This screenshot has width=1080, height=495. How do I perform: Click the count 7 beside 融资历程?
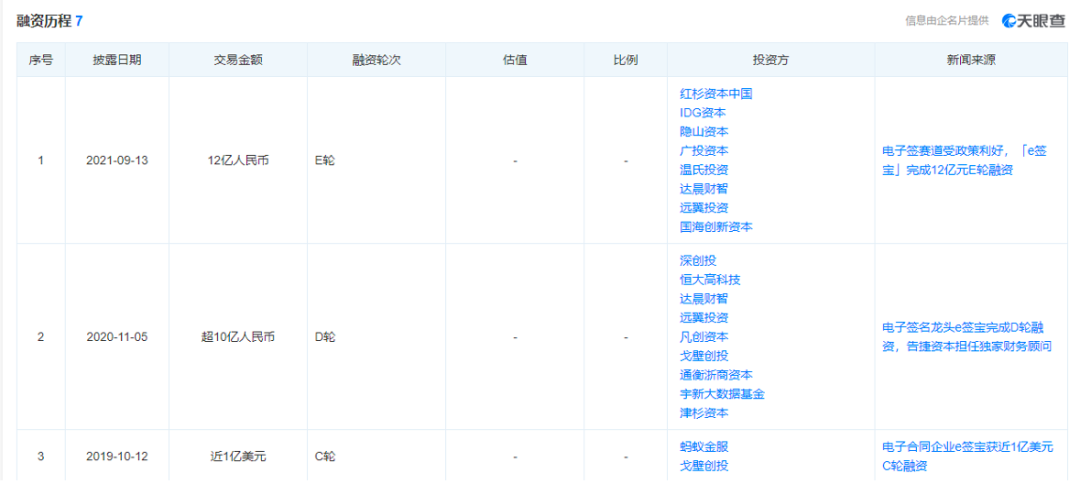79,21
